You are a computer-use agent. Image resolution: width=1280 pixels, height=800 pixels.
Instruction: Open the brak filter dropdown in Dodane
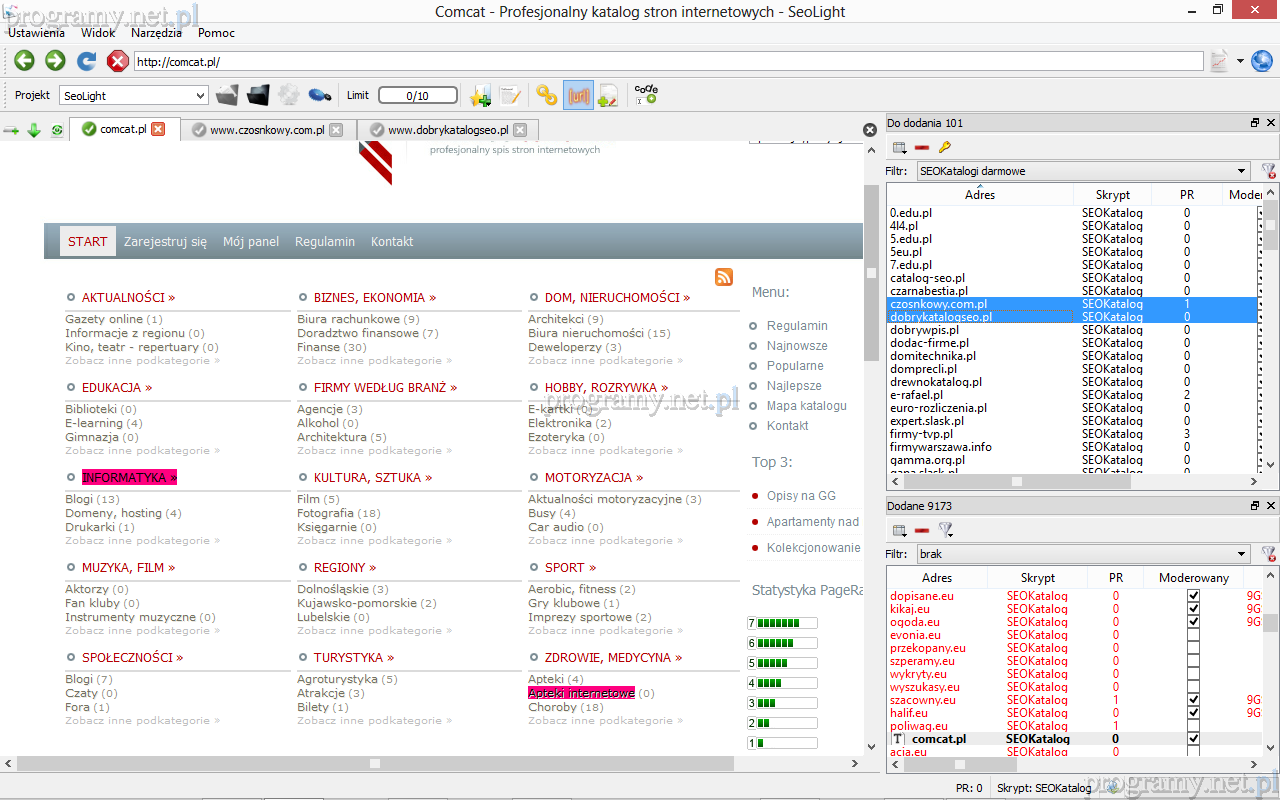(x=1241, y=554)
